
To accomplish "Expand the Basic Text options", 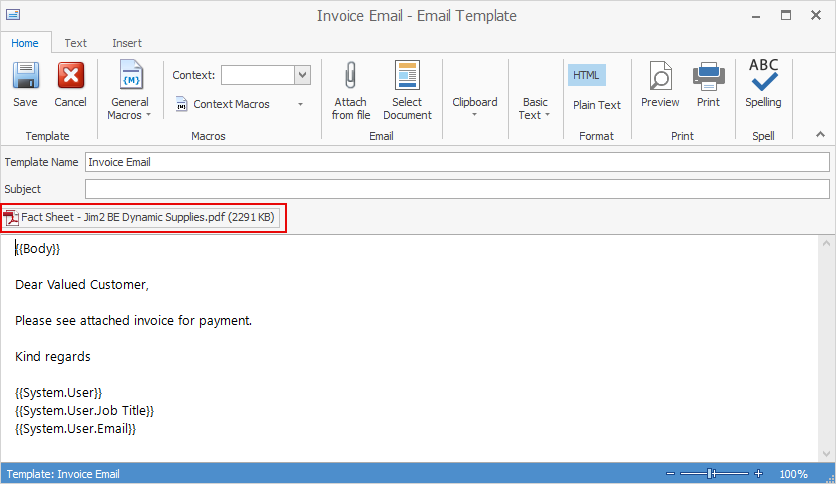I will click(534, 108).
